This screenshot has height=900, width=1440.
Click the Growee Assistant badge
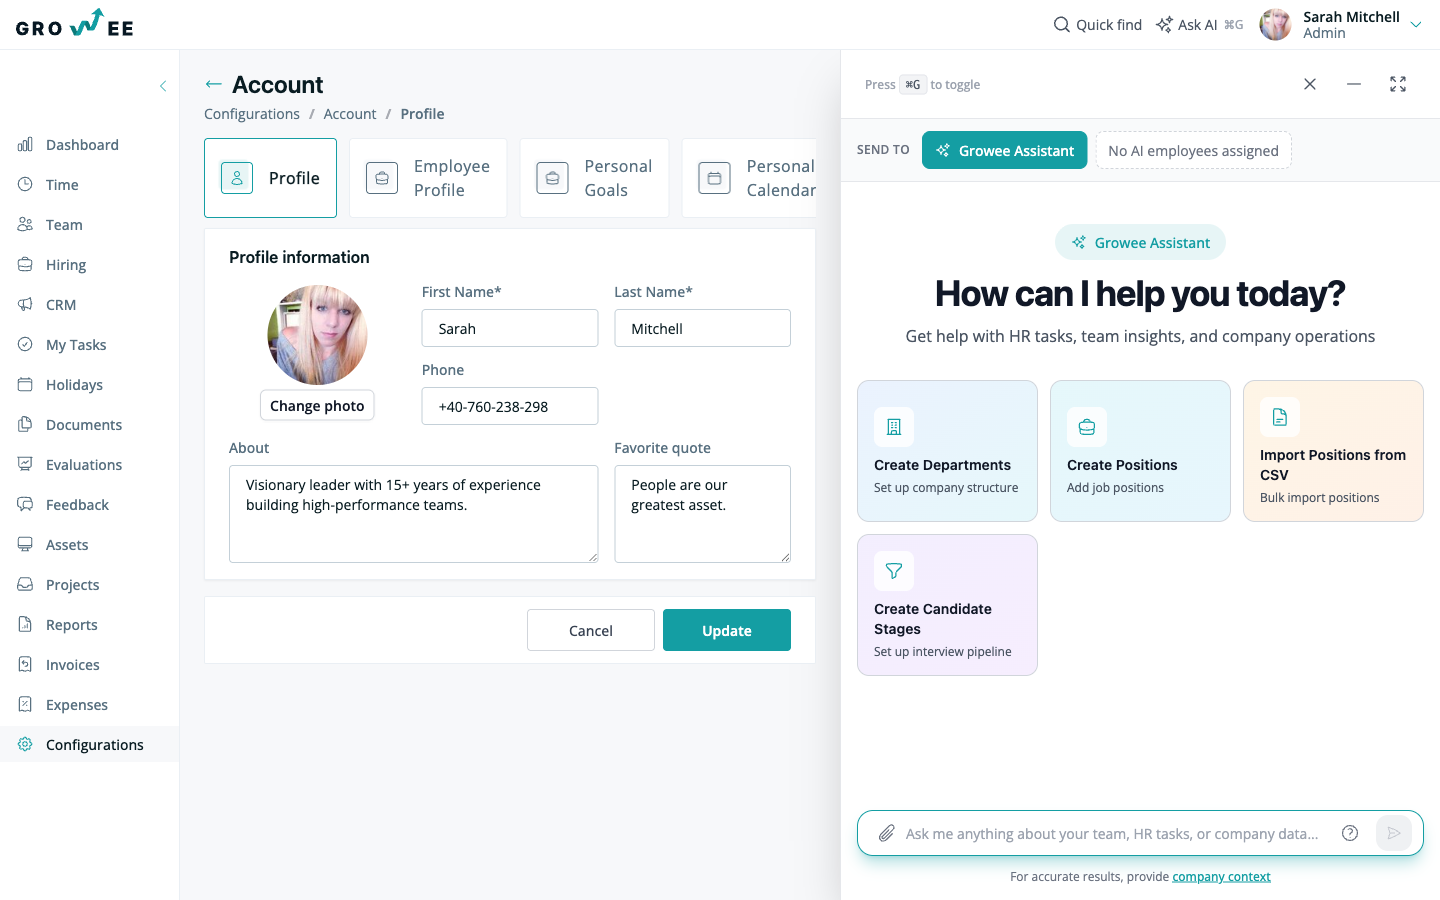click(x=1140, y=242)
